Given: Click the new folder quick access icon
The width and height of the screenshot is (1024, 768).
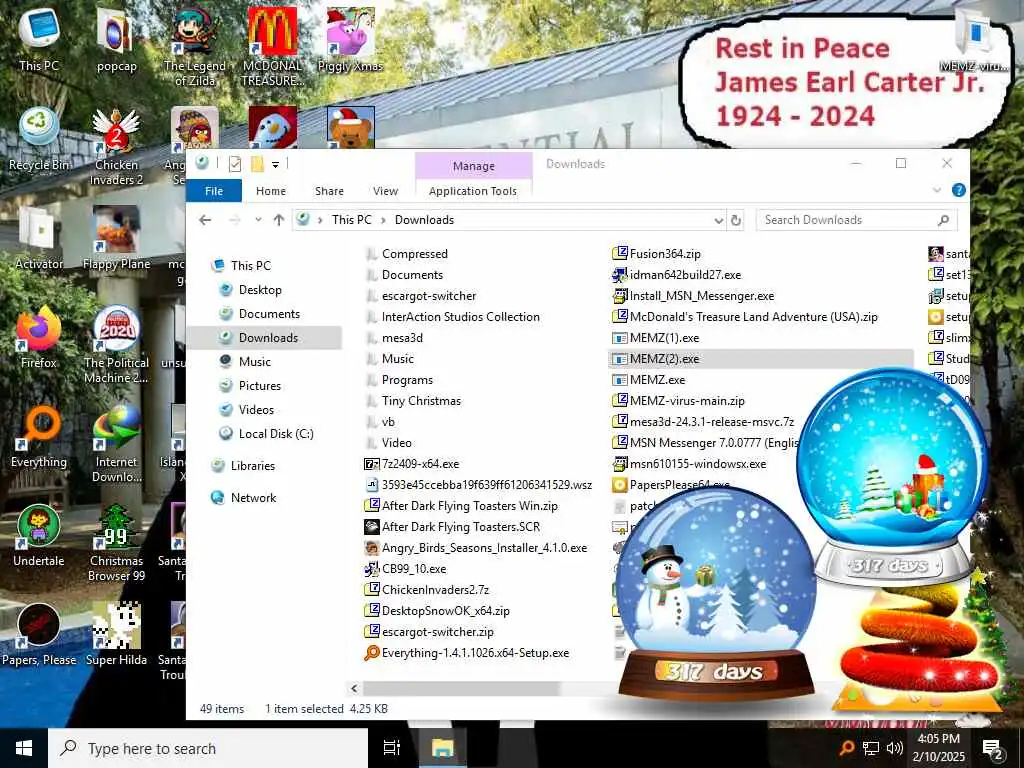Looking at the screenshot, I should (x=257, y=164).
